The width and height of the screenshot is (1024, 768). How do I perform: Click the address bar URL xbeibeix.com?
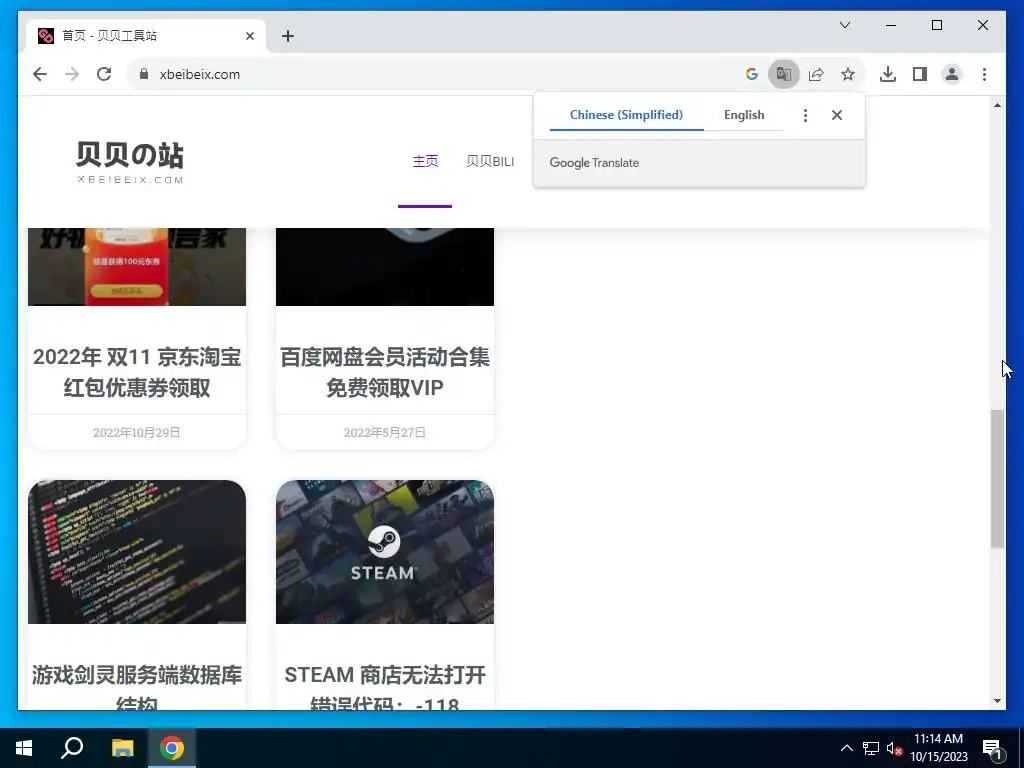pos(200,74)
